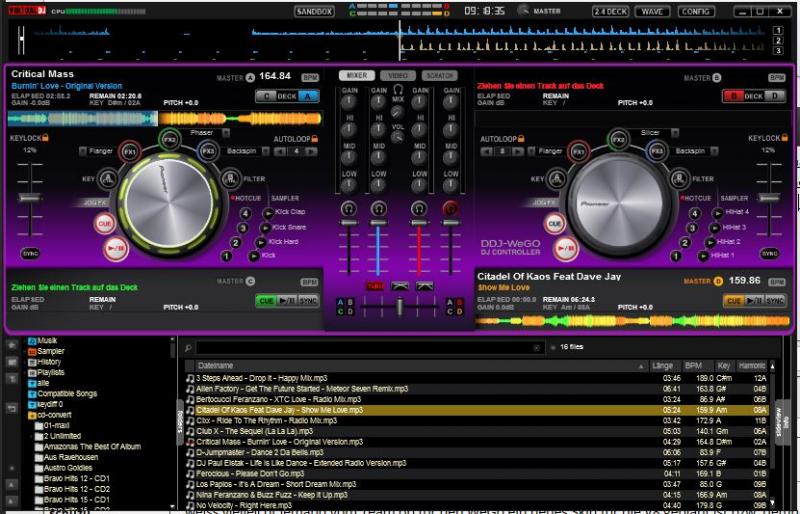Toggle the left deck keylock padlock
The width and height of the screenshot is (800, 514).
tap(46, 139)
